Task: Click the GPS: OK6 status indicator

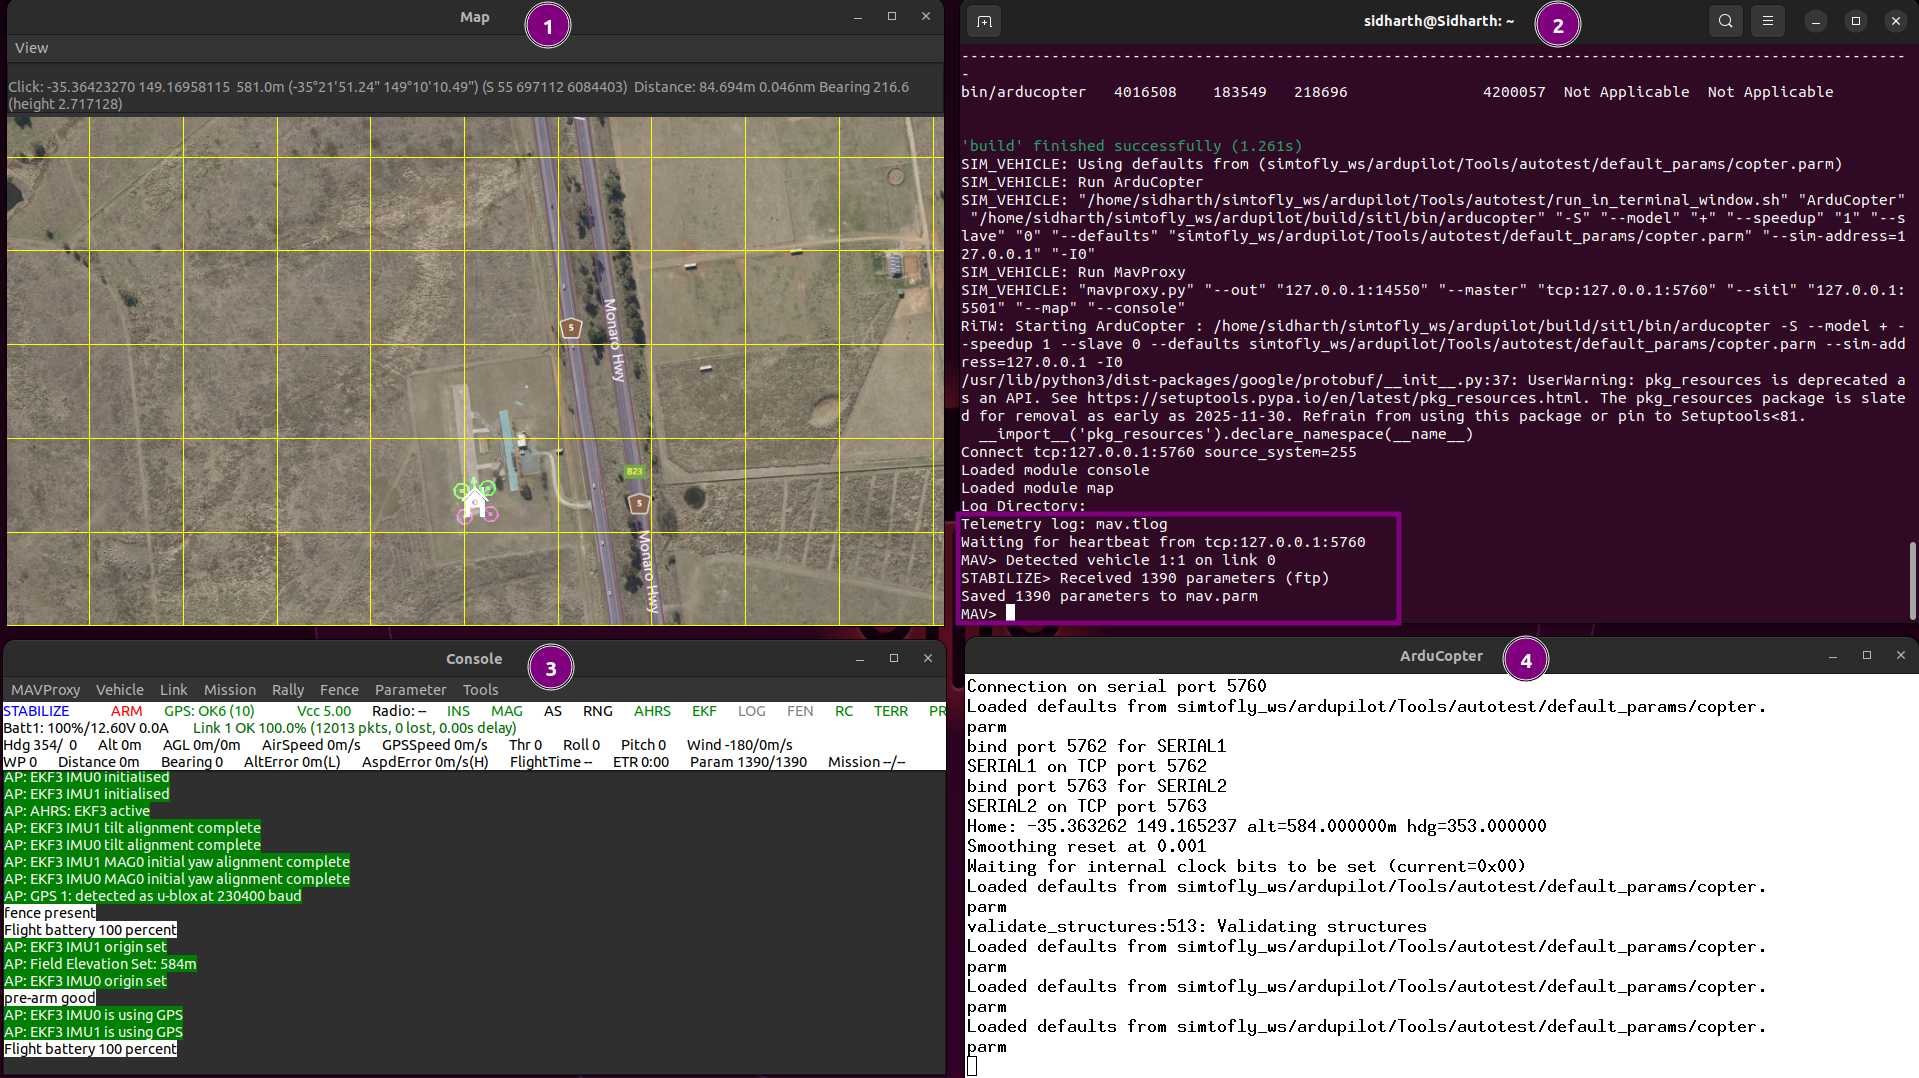Action: (207, 711)
